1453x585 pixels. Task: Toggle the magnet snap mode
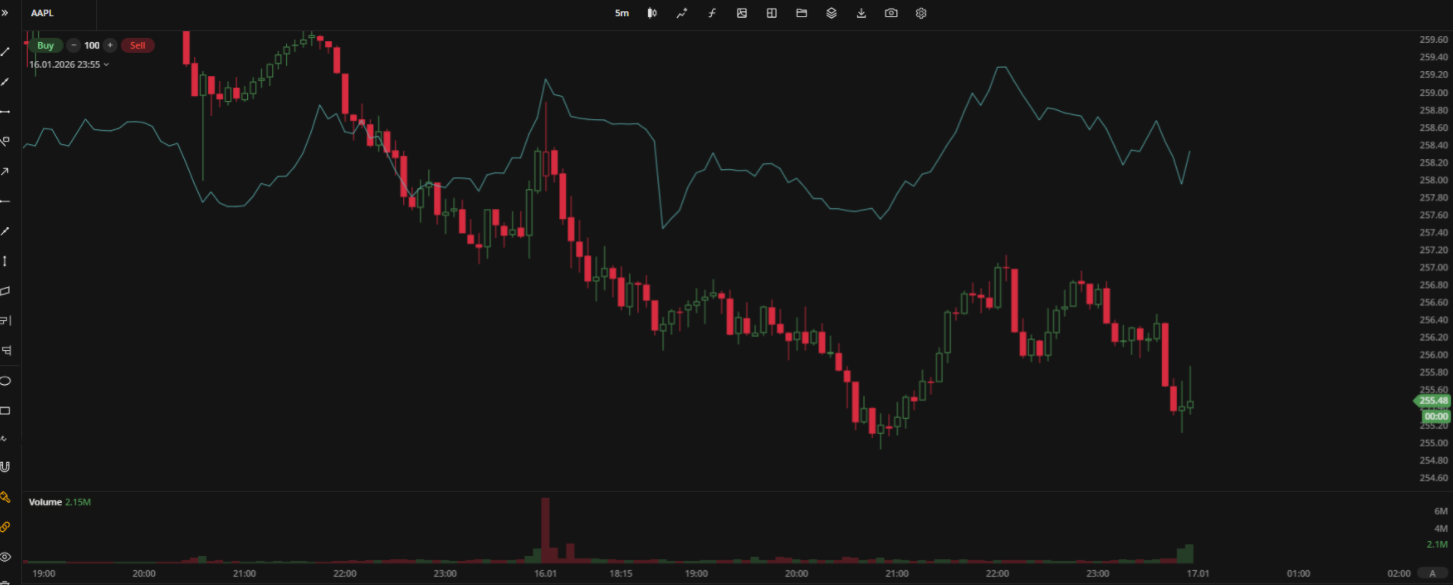pyautogui.click(x=5, y=467)
